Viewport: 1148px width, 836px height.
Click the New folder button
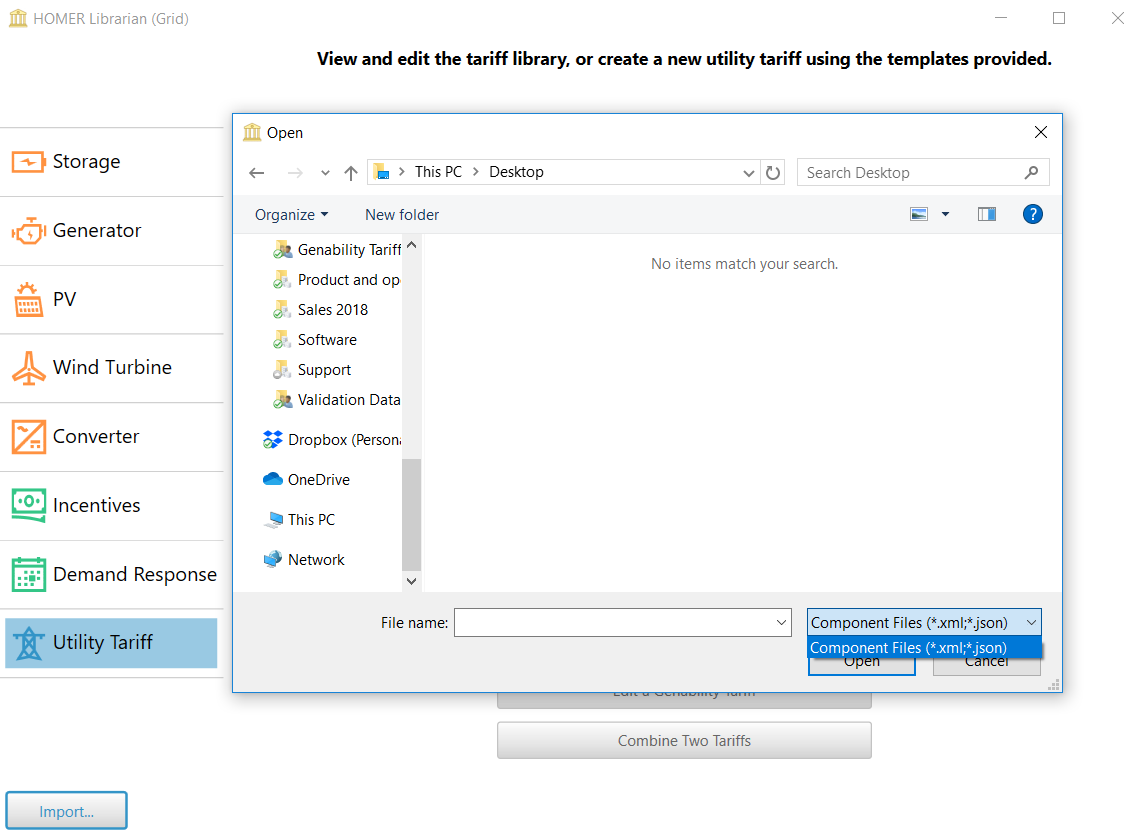coord(402,215)
